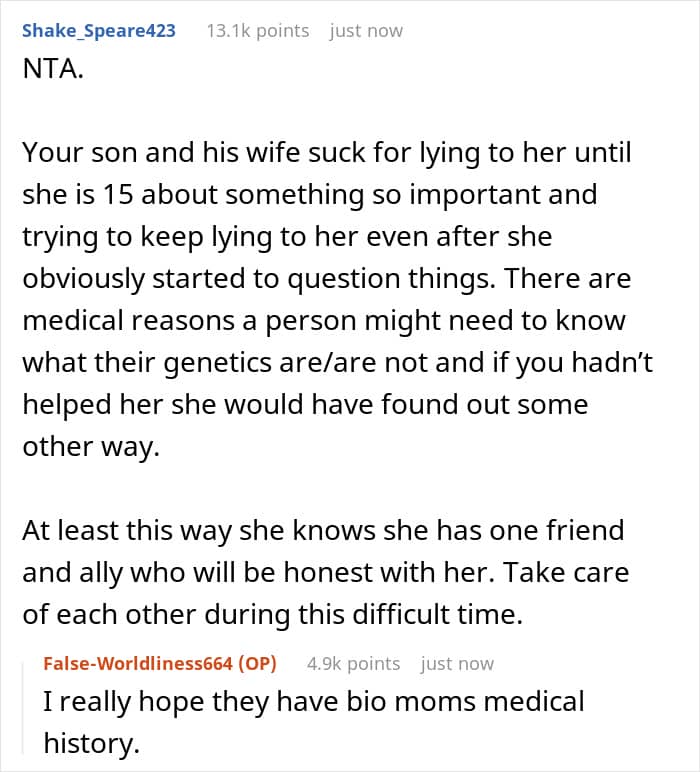Click the line what their genetics are
Viewport: 700px width, 772px height.
(338, 363)
